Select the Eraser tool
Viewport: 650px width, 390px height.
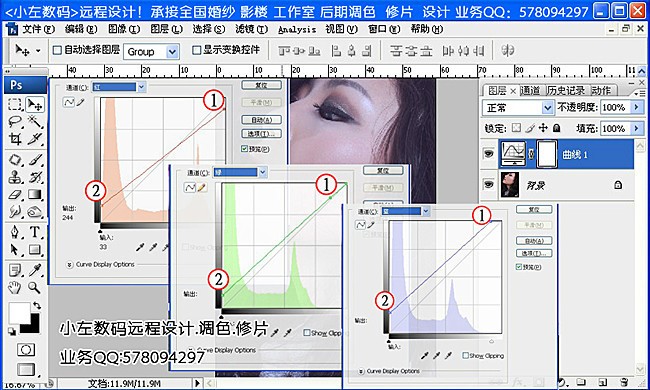click(x=15, y=194)
